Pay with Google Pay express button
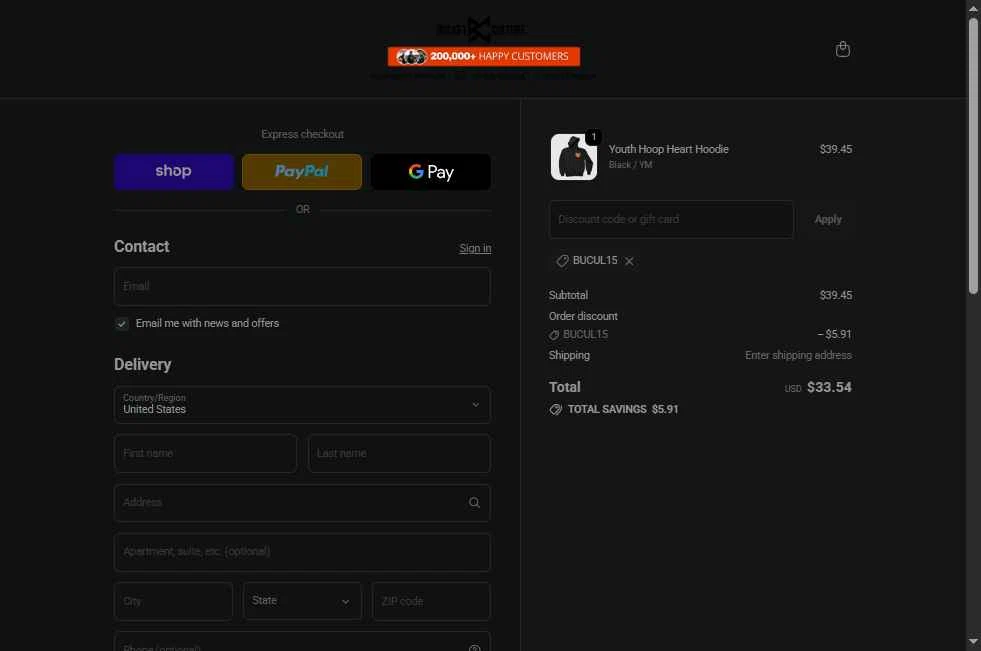Viewport: 981px width, 651px height. tap(430, 172)
